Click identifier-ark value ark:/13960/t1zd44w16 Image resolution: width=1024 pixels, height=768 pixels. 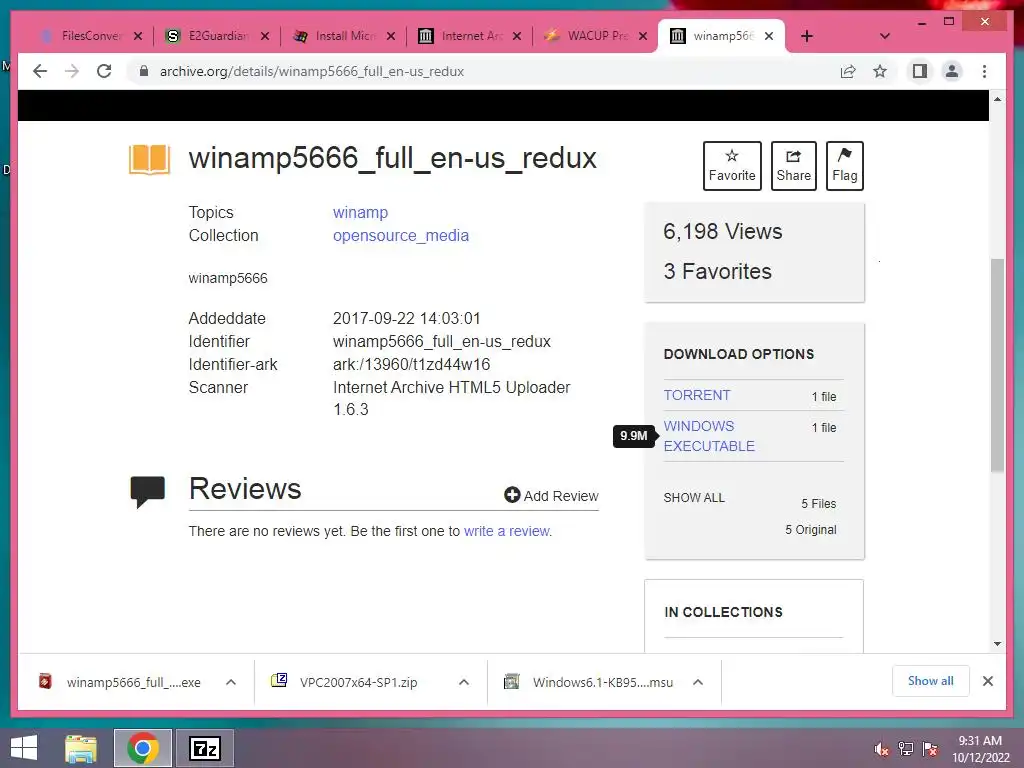[411, 364]
